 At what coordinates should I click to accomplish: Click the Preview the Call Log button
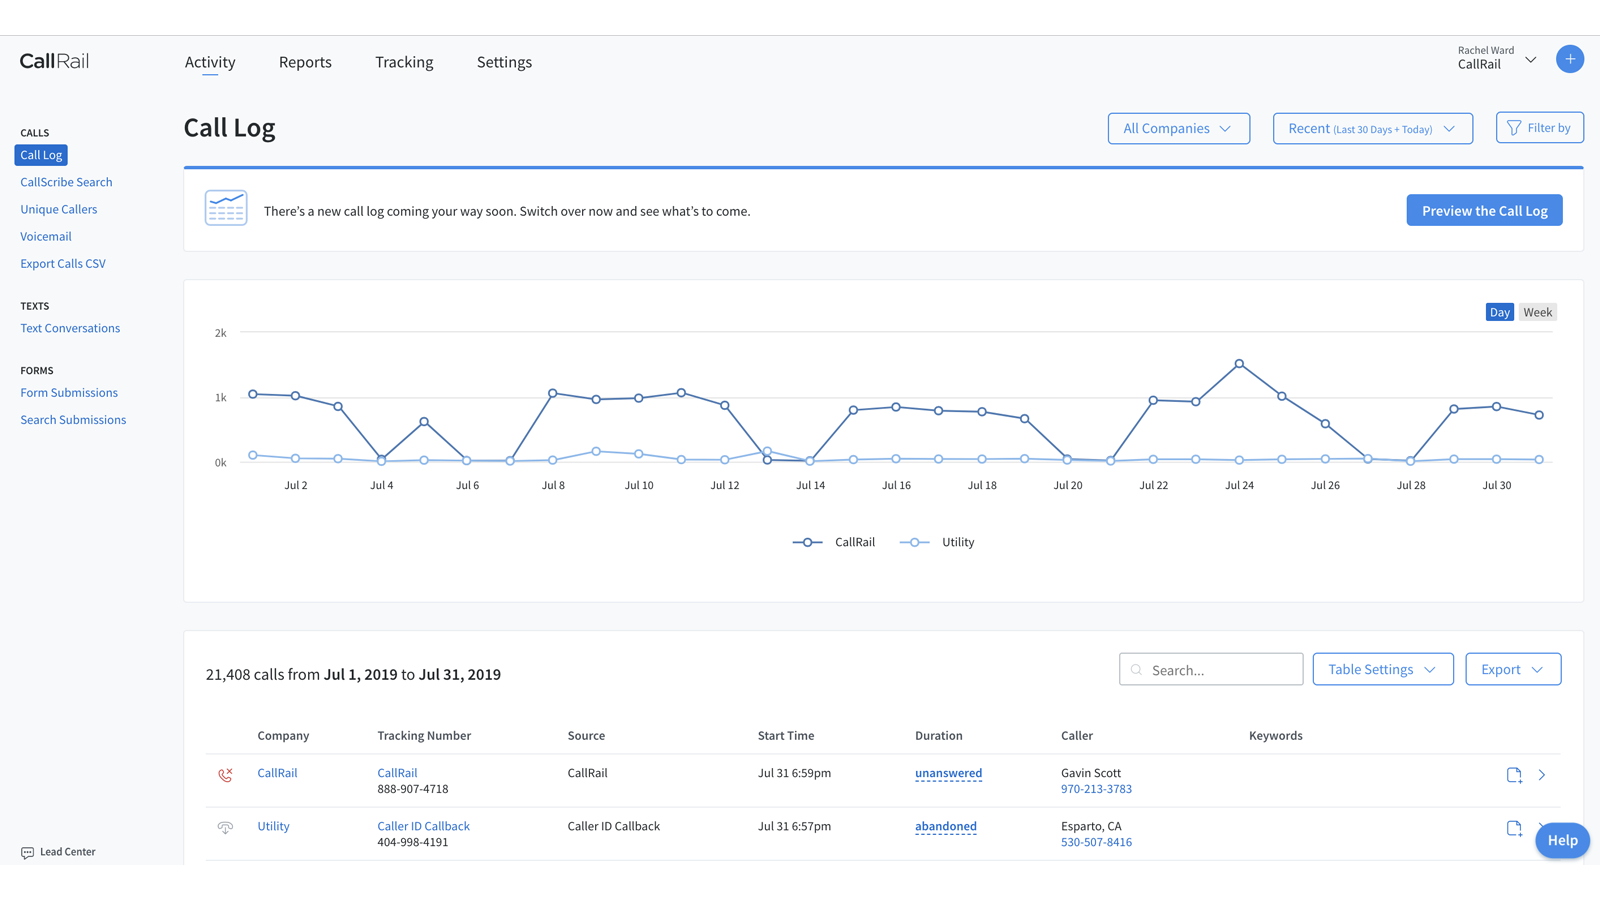click(1484, 210)
